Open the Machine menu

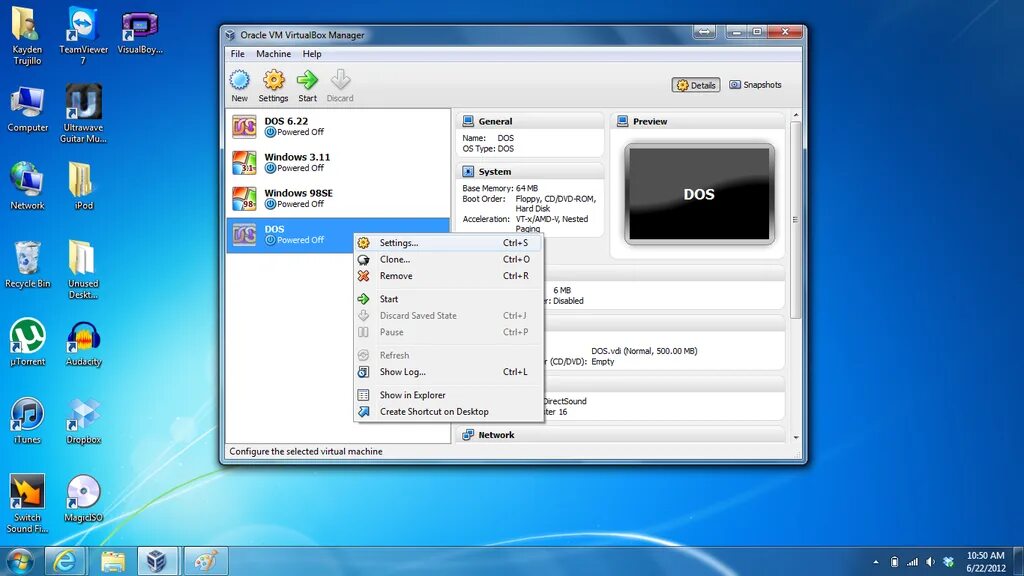click(x=274, y=54)
